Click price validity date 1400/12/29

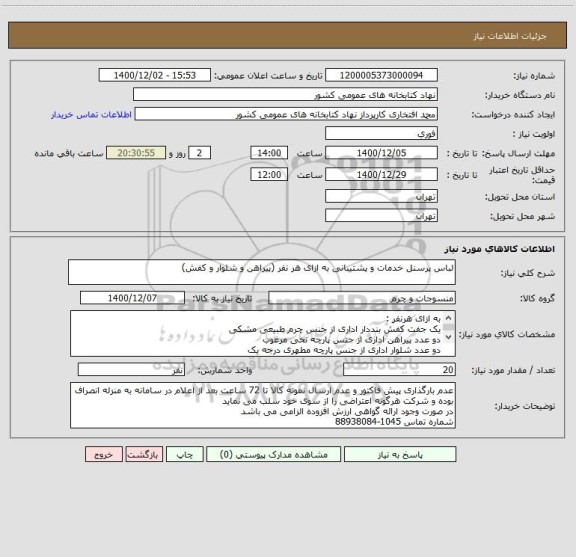(x=381, y=175)
